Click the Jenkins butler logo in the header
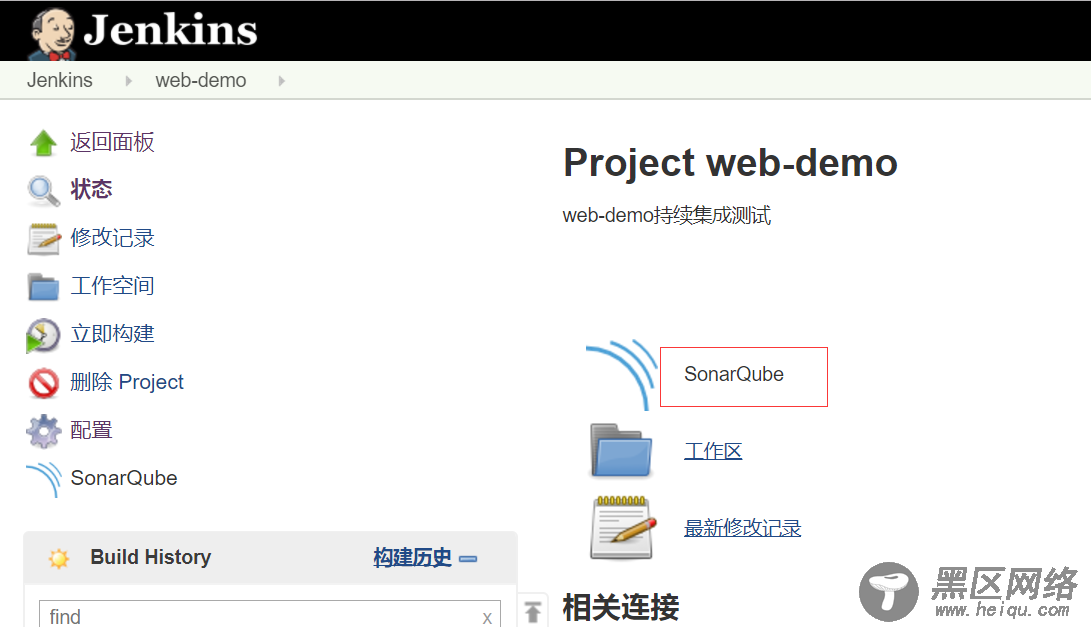This screenshot has width=1091, height=627. (x=52, y=33)
